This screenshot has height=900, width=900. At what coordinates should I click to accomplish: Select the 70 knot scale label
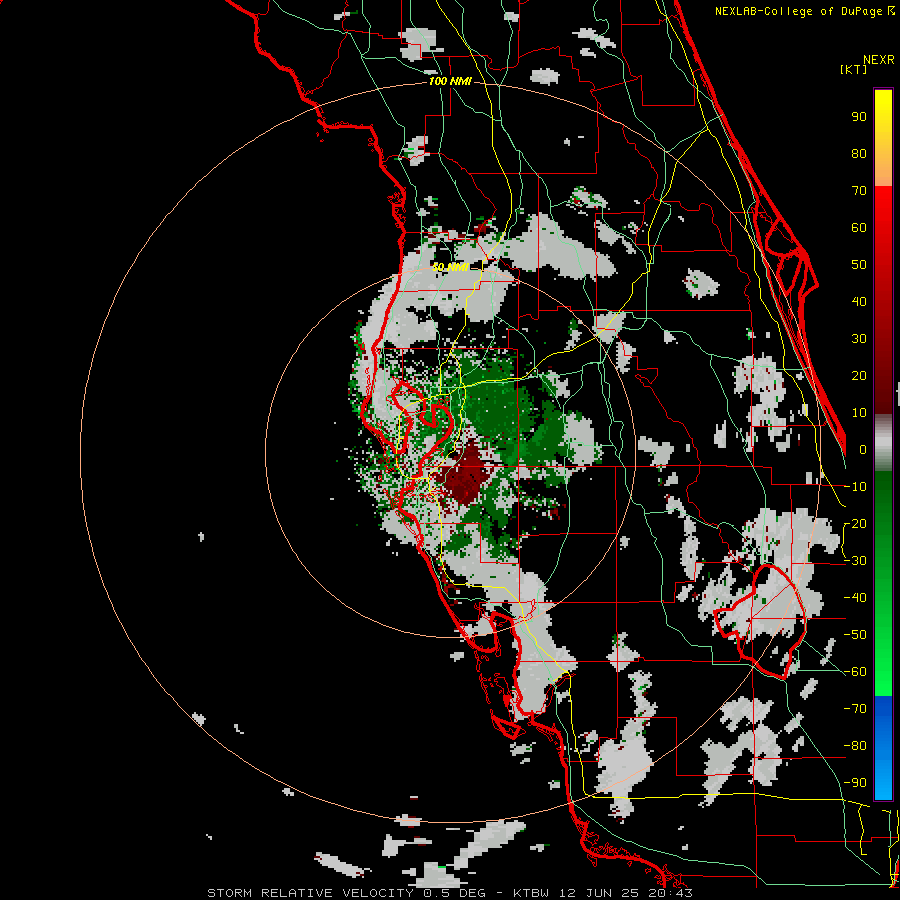coord(859,191)
